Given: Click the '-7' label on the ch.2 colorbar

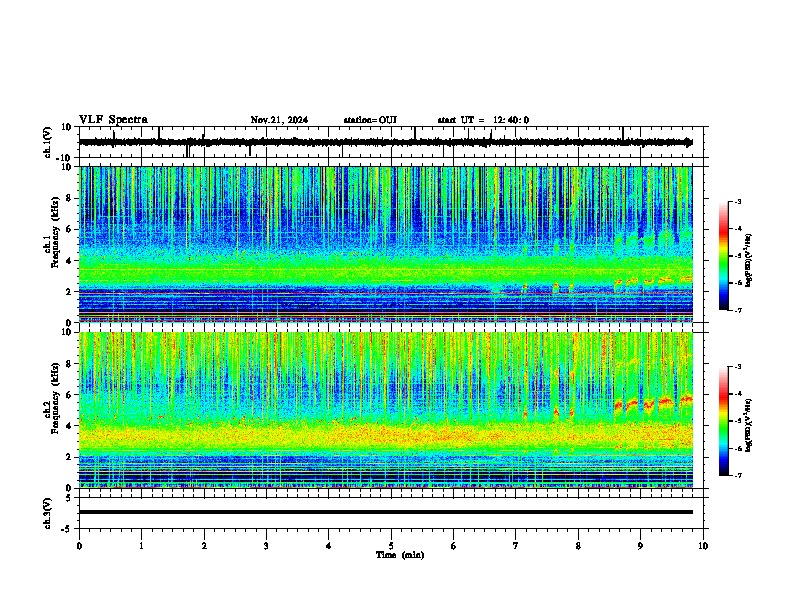Looking at the screenshot, I should [x=737, y=475].
